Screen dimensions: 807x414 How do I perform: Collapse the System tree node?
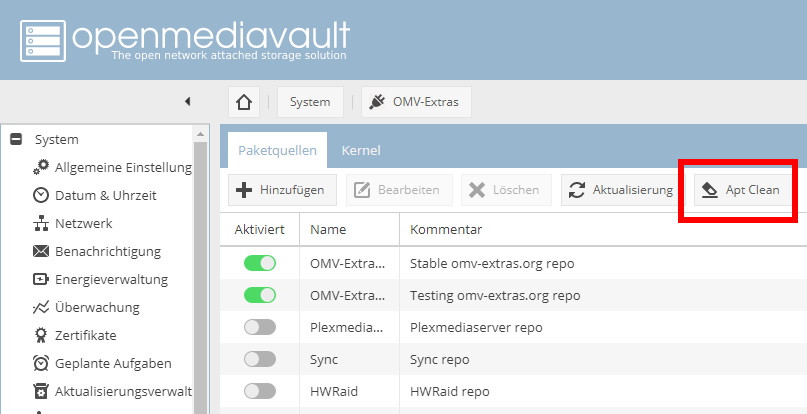(x=16, y=139)
